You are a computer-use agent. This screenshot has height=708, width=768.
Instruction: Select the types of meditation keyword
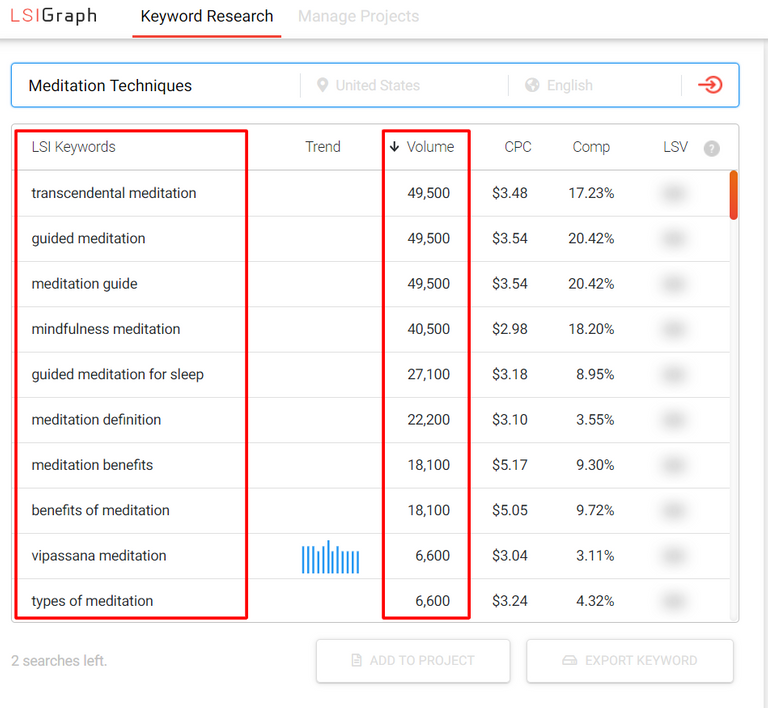[x=92, y=601]
